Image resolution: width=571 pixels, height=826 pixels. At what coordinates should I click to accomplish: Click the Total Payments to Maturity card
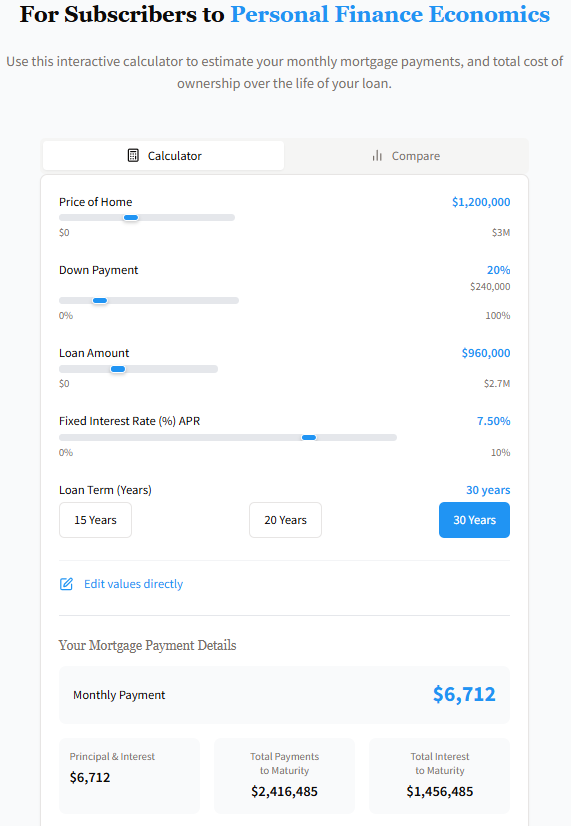pyautogui.click(x=284, y=776)
